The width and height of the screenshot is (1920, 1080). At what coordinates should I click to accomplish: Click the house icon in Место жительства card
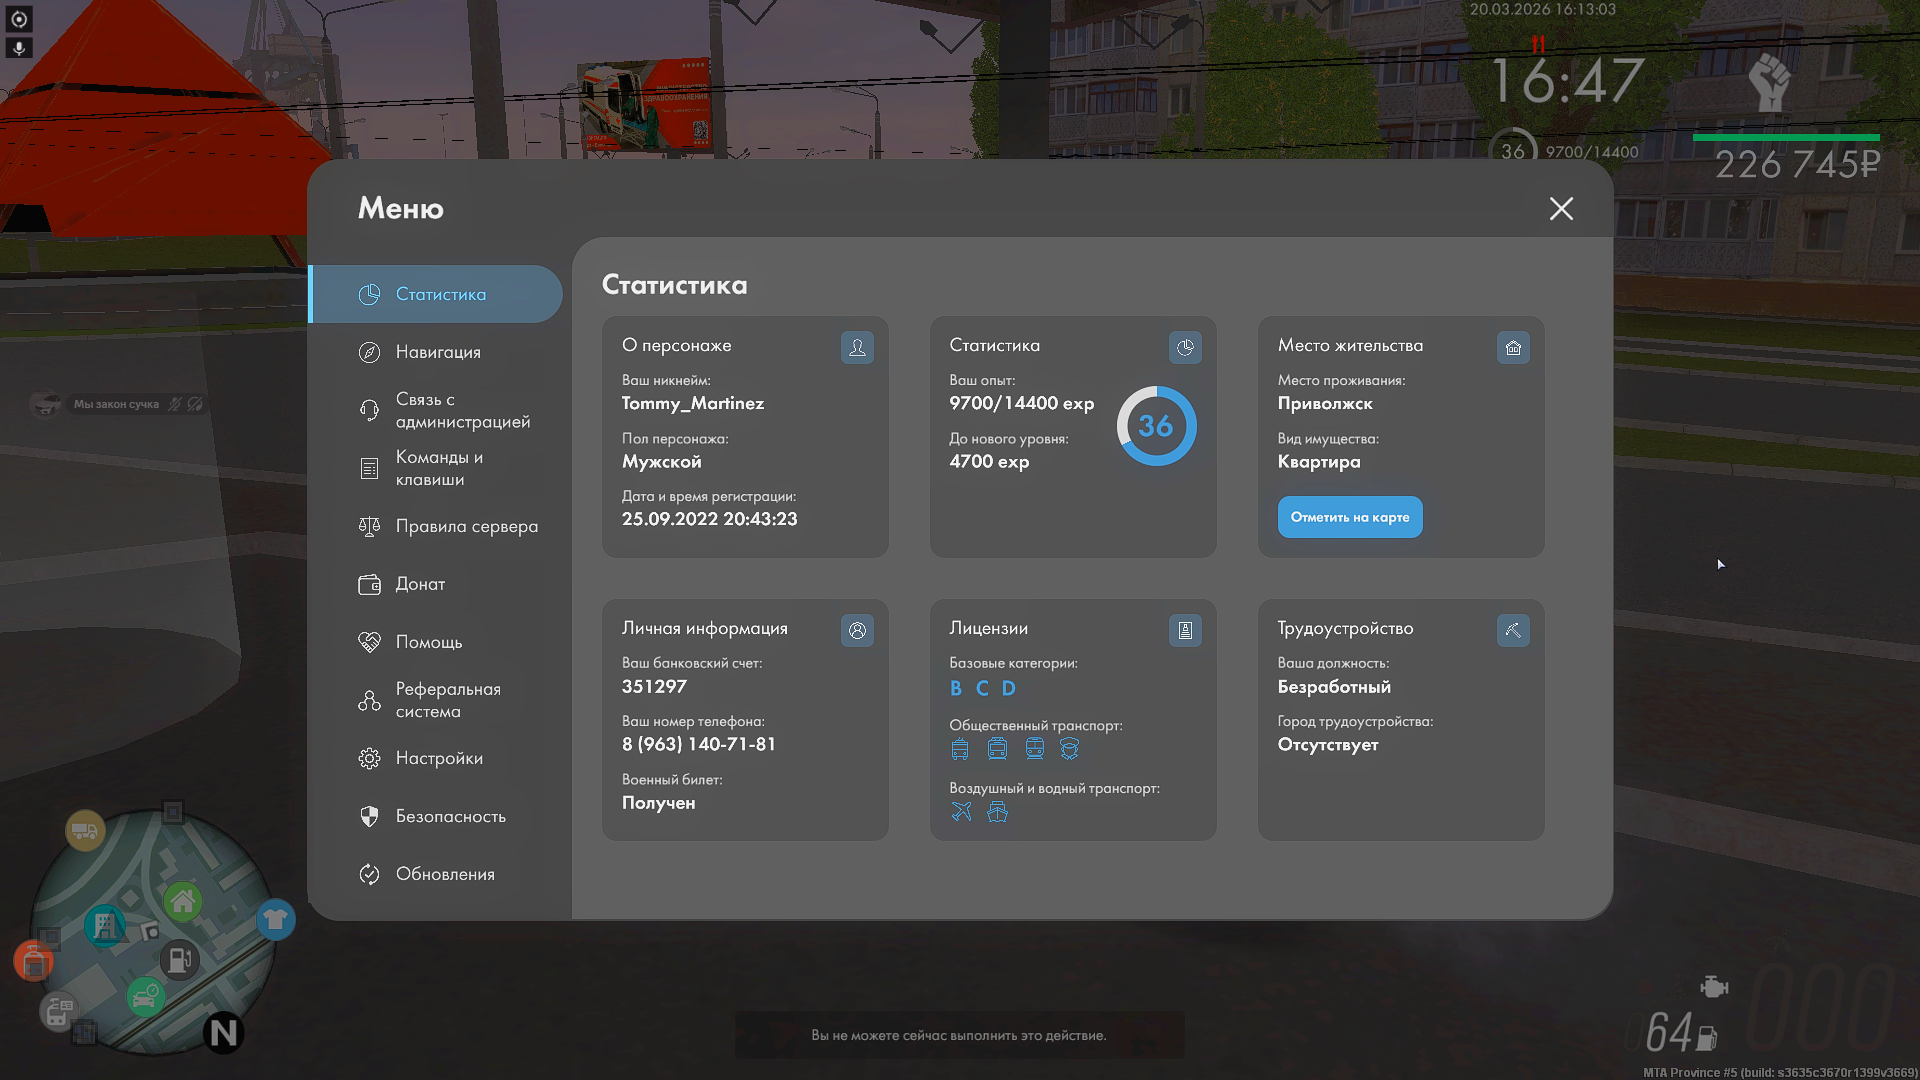click(x=1513, y=347)
